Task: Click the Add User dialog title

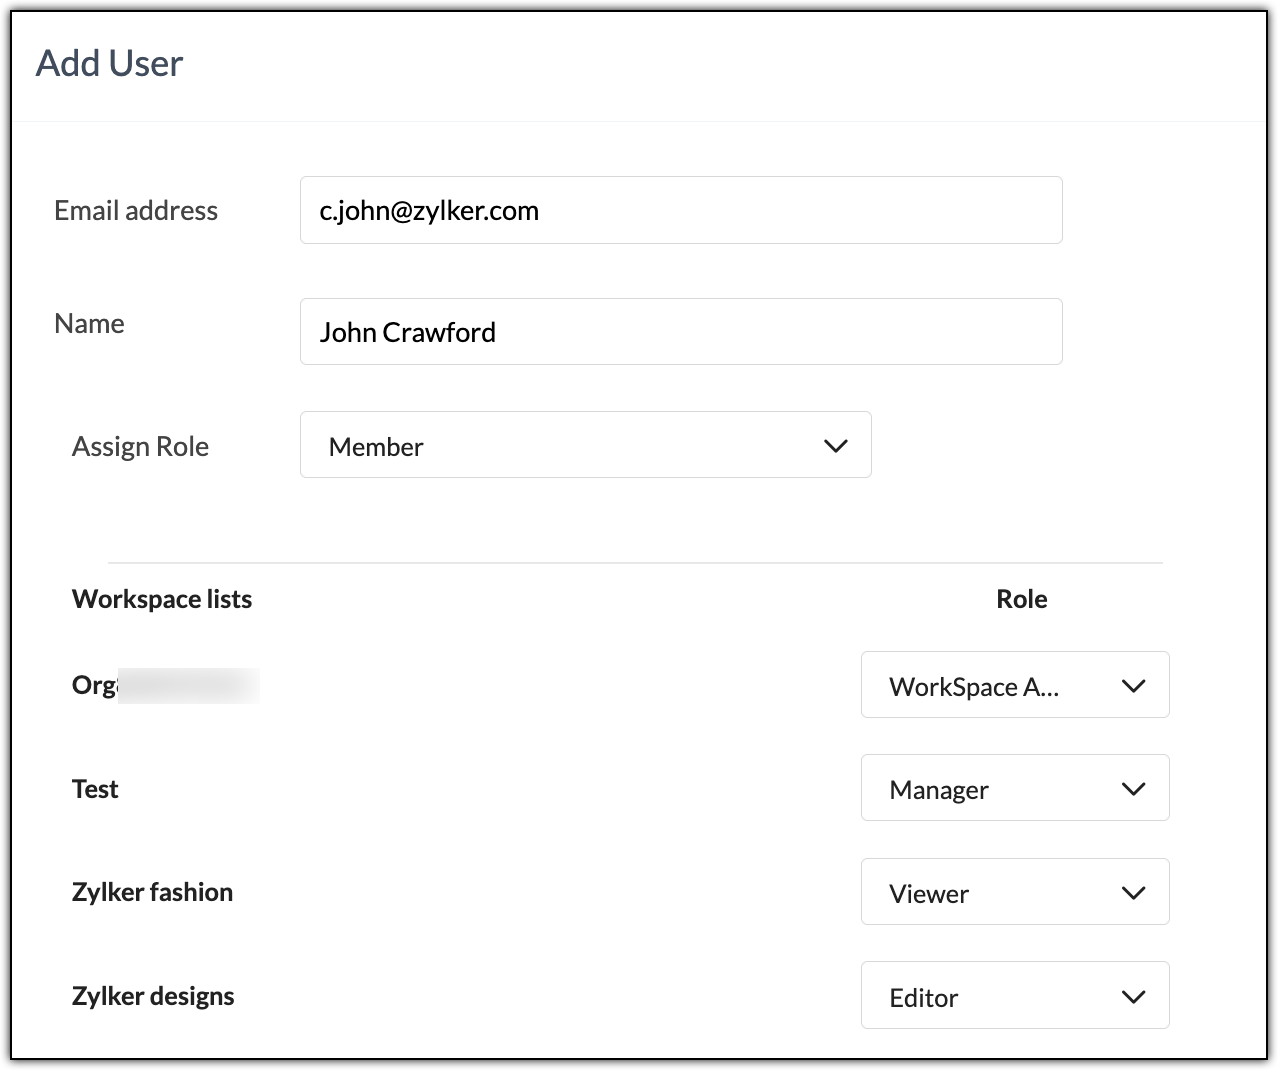Action: [110, 63]
